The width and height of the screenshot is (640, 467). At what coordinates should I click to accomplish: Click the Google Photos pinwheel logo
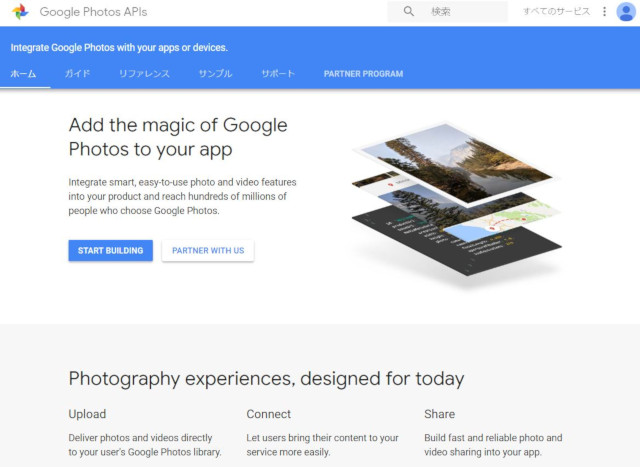(20, 11)
